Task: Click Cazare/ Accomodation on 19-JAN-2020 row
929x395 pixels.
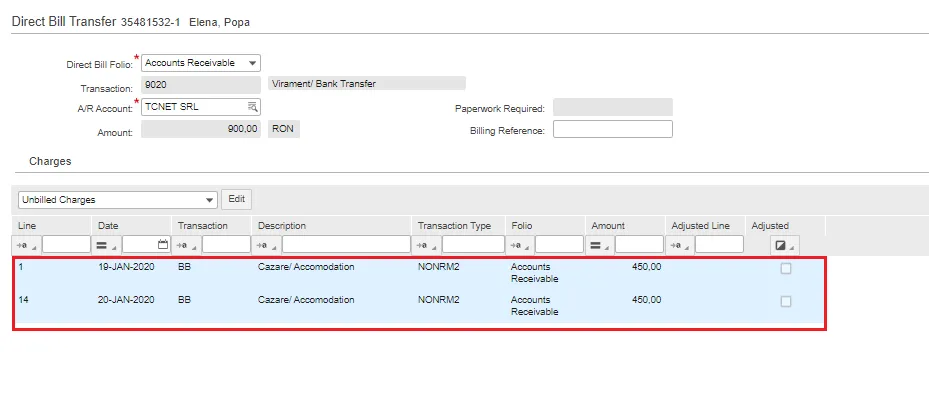Action: tap(306, 267)
